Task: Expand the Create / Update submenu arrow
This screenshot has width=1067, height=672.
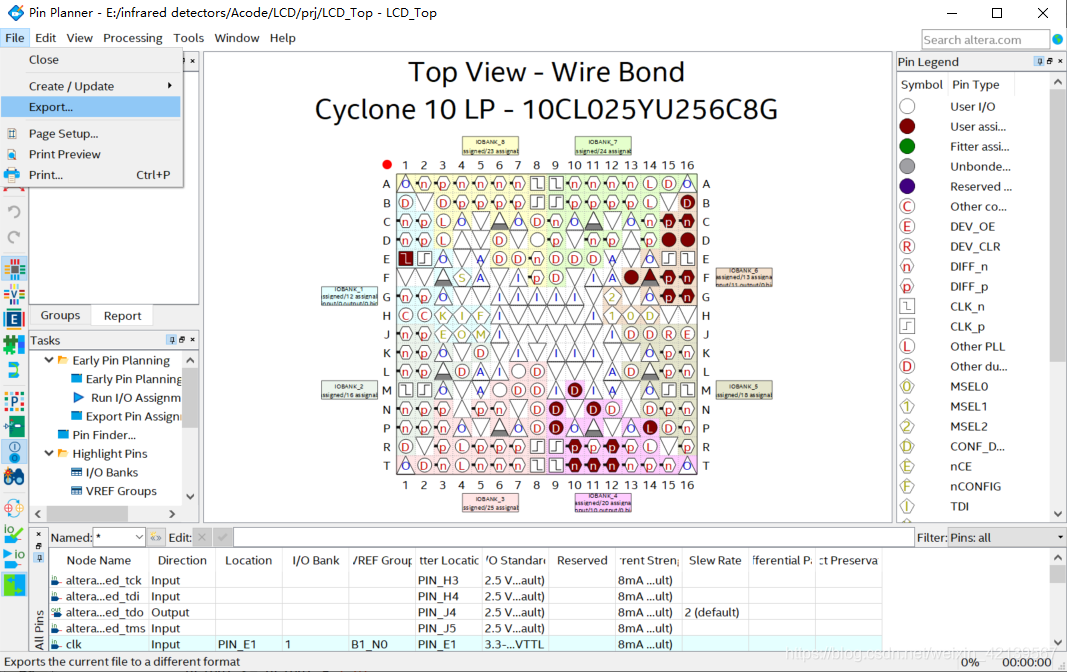Action: click(x=169, y=86)
